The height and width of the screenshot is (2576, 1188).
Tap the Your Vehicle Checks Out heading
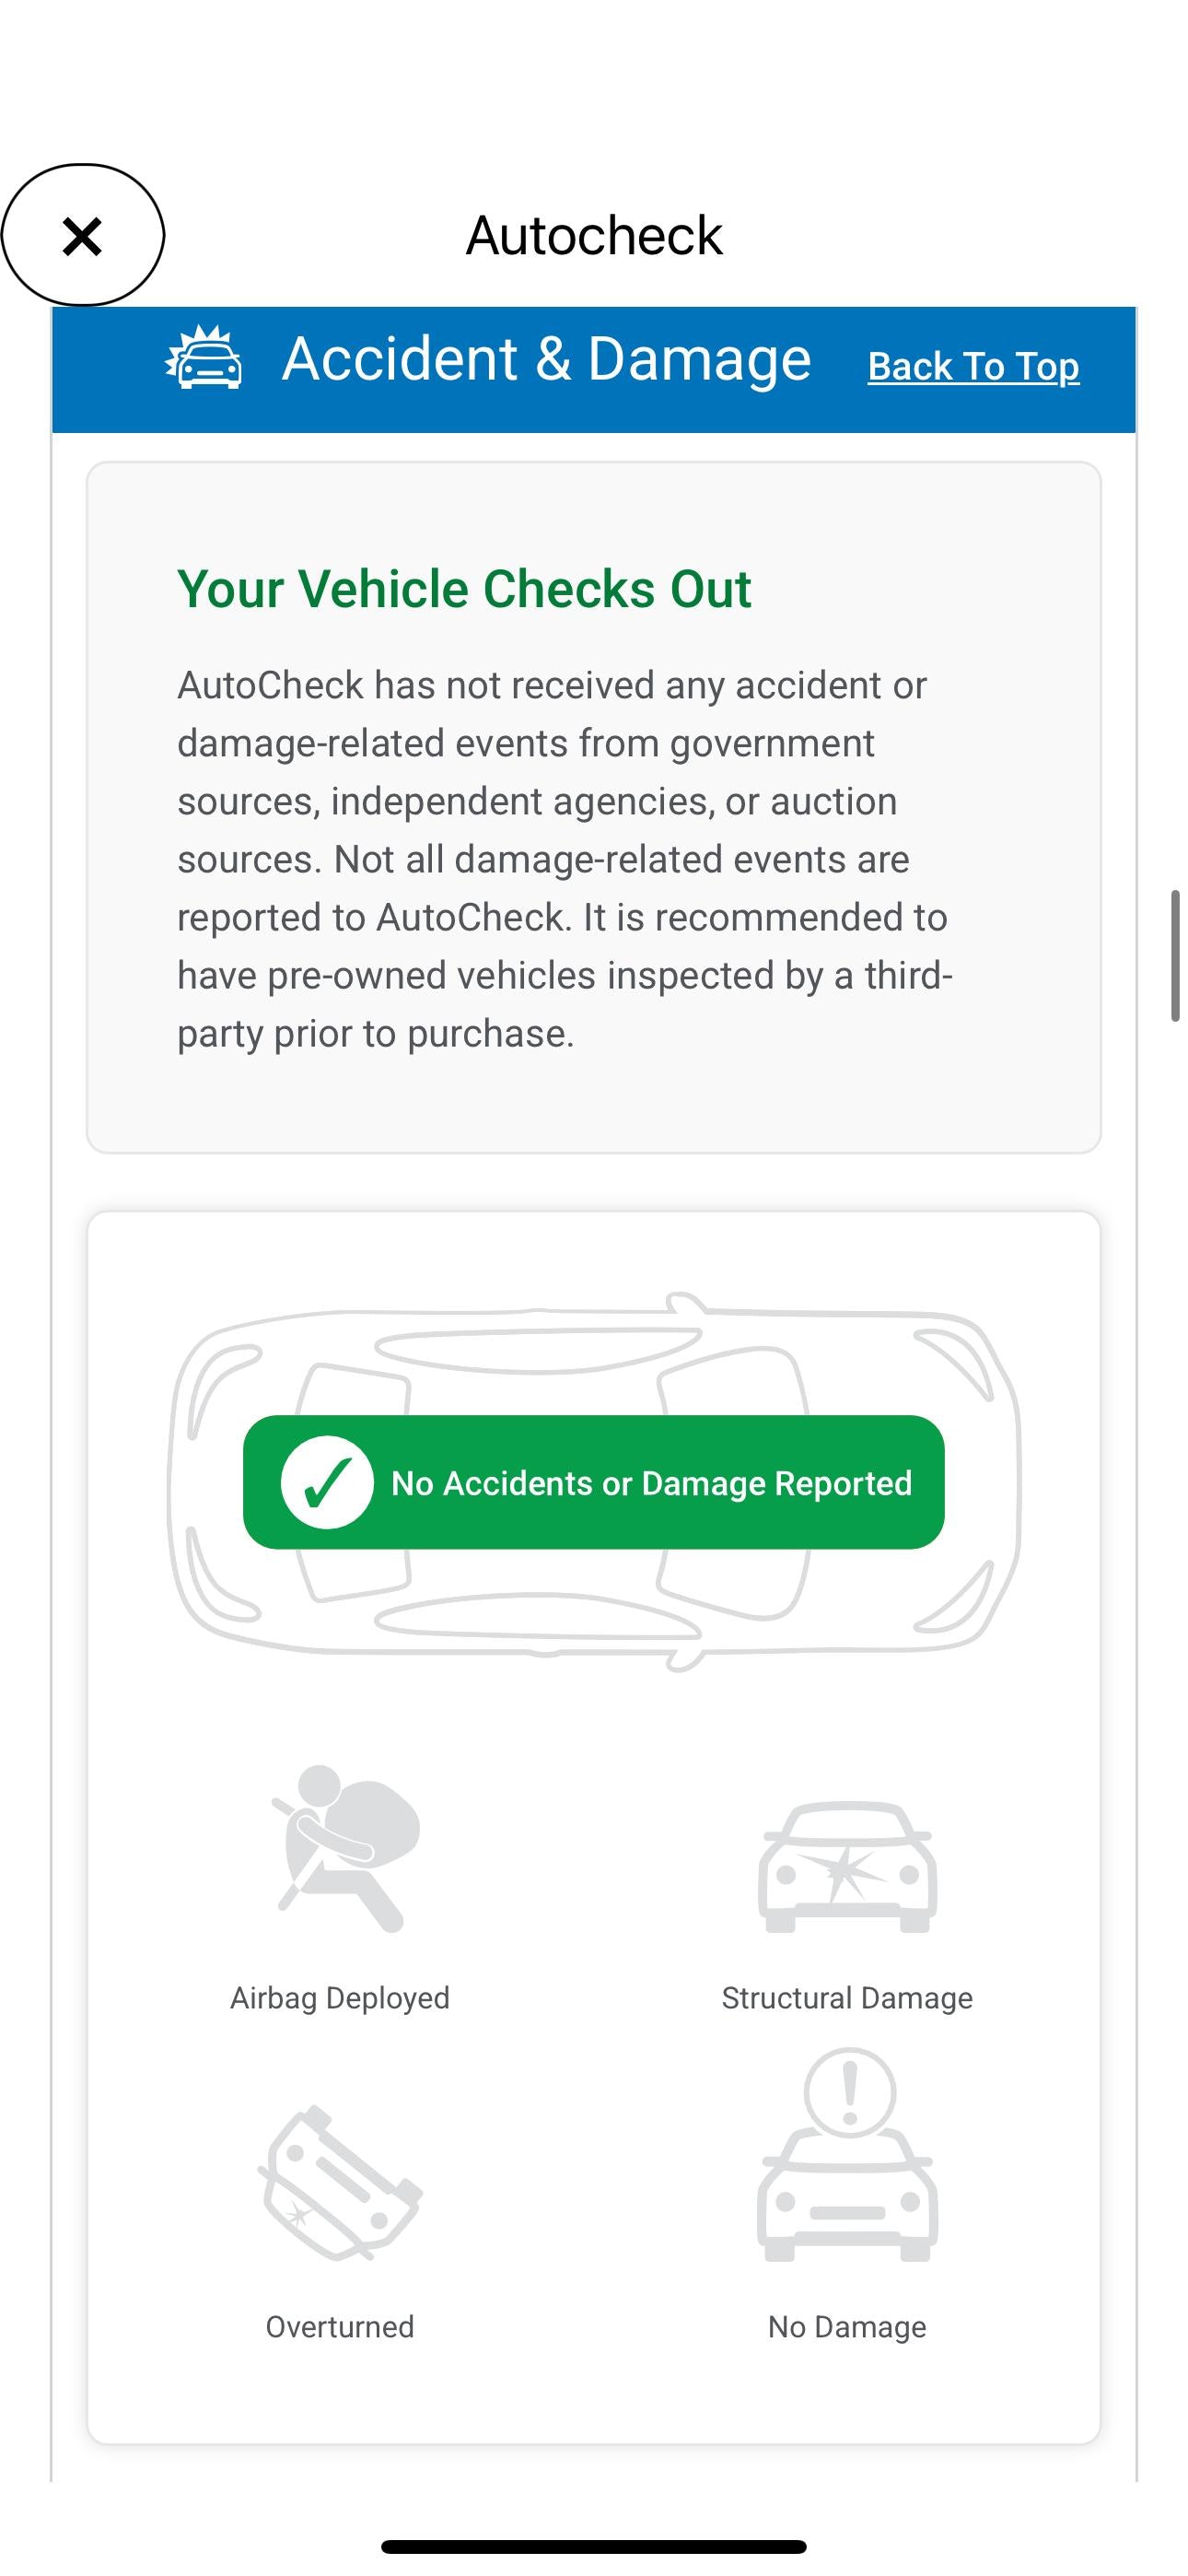(464, 589)
